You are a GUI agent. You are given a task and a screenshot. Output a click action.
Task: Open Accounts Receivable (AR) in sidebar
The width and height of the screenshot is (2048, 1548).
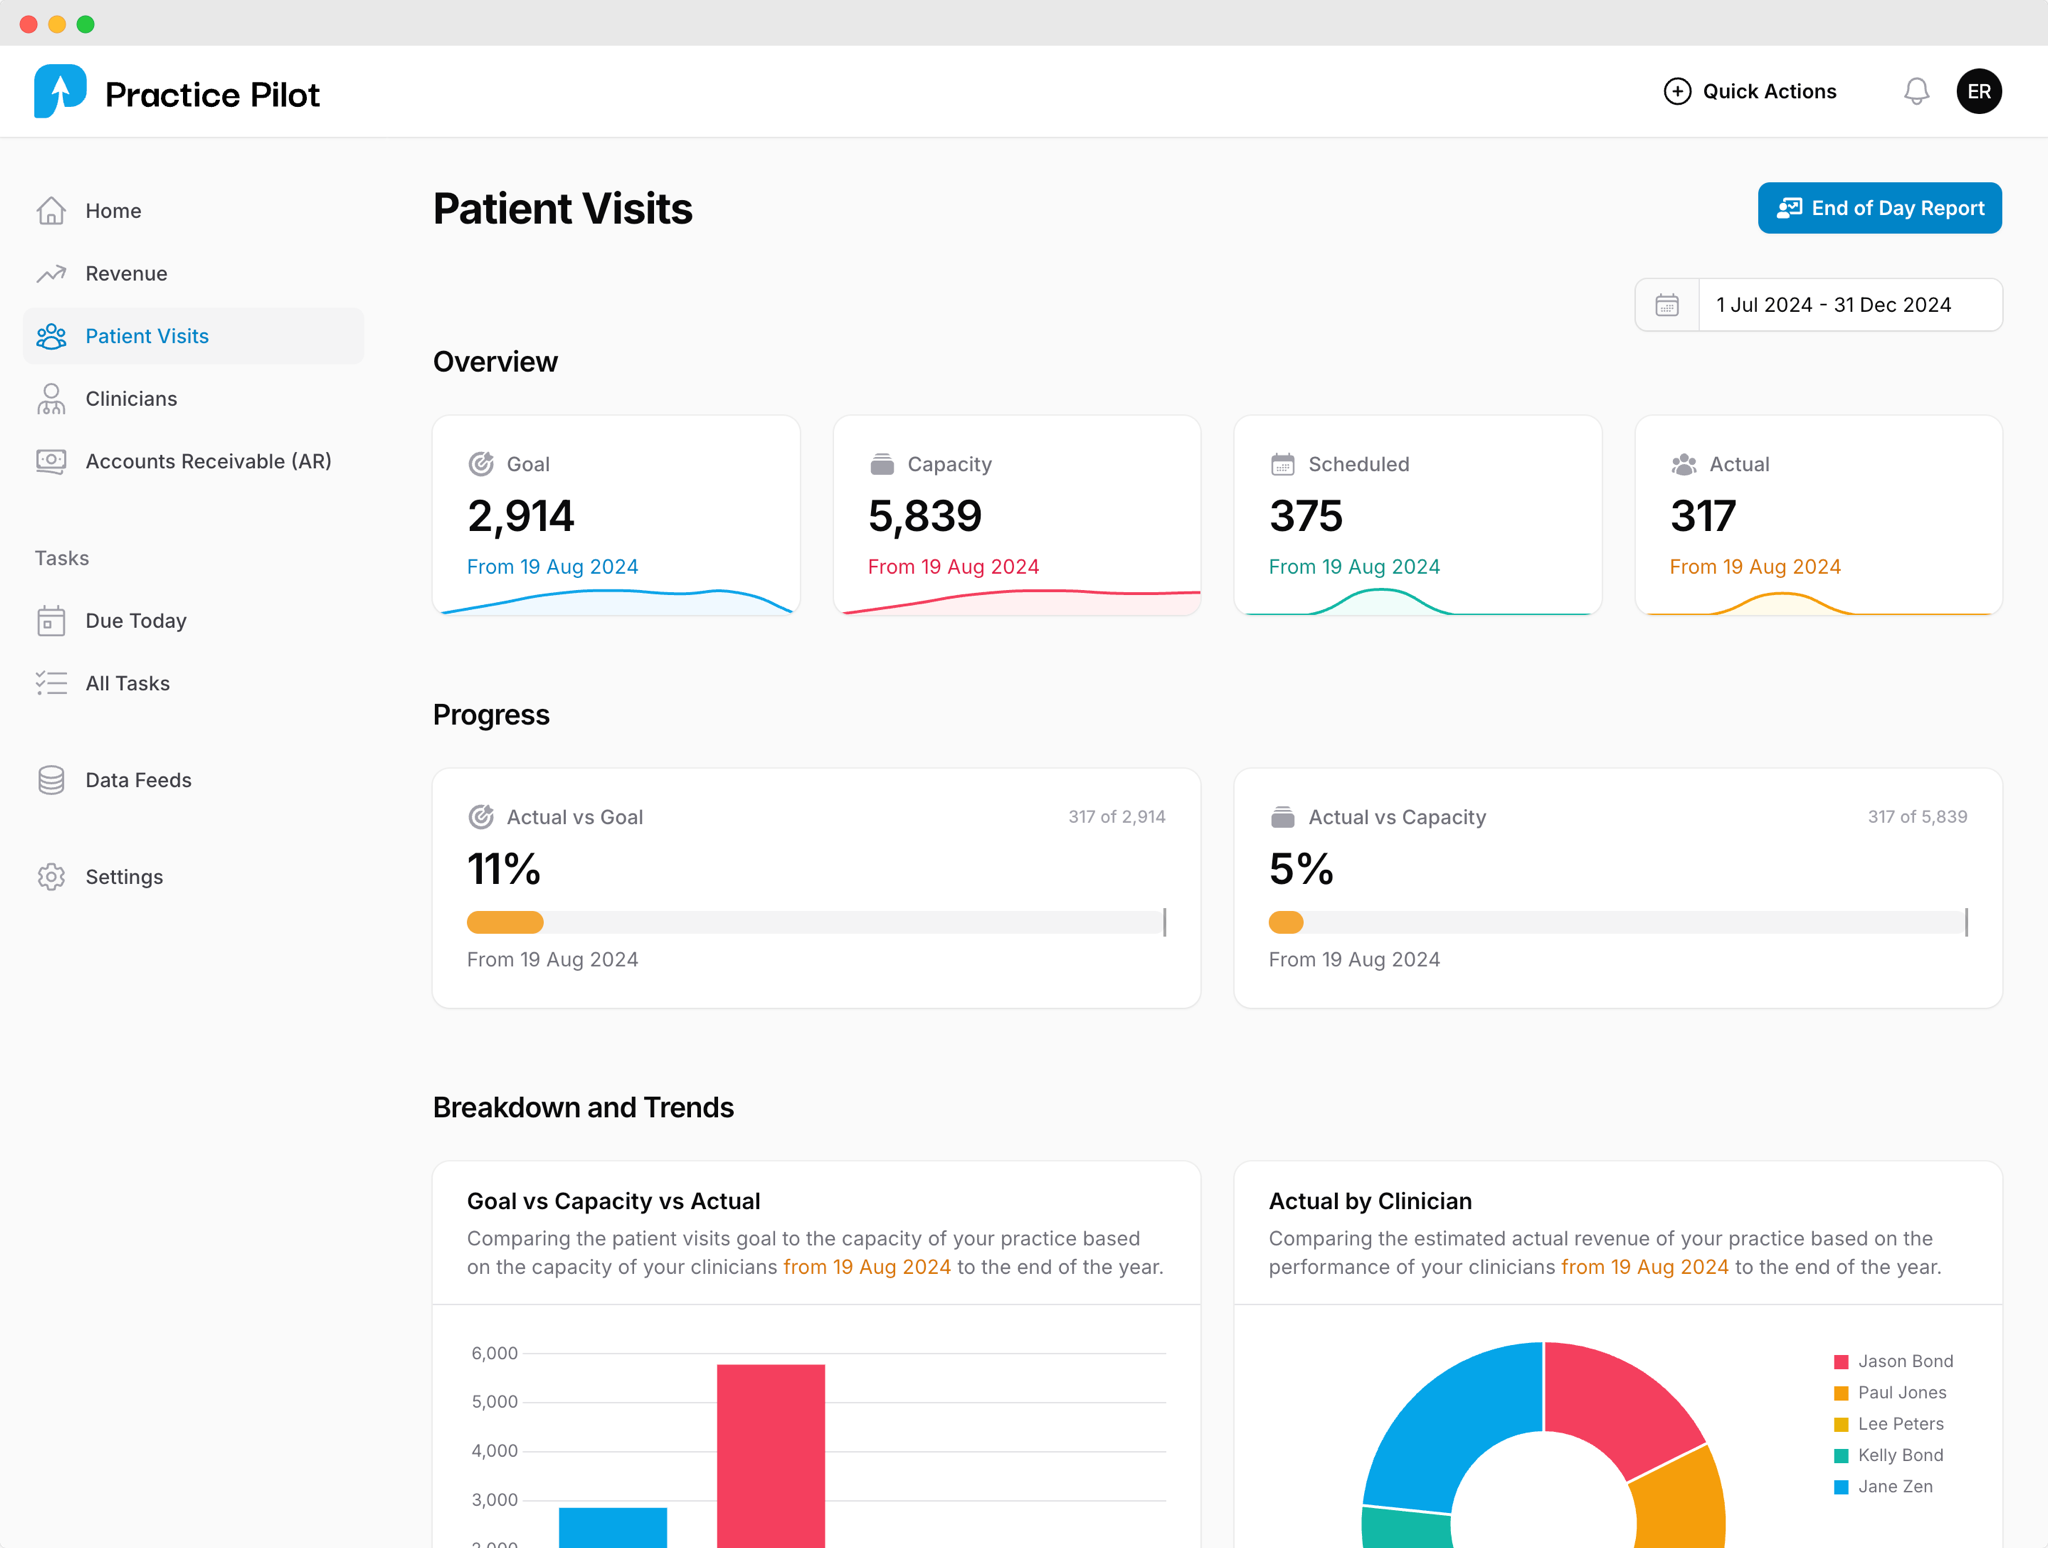pyautogui.click(x=208, y=462)
